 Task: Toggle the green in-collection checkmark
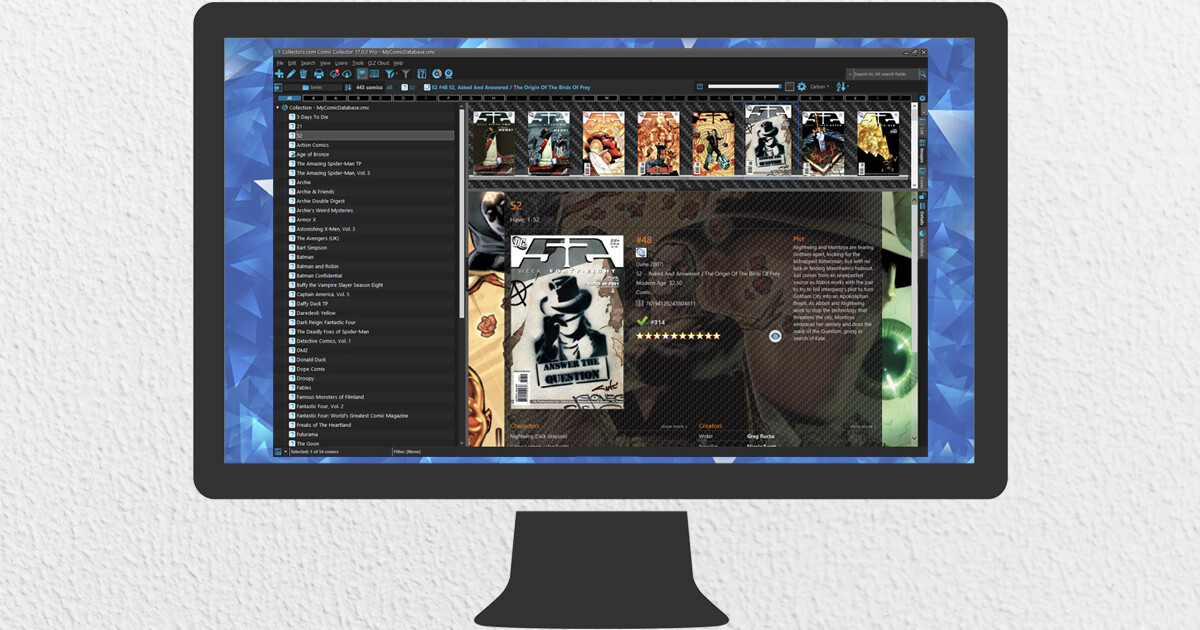[642, 321]
